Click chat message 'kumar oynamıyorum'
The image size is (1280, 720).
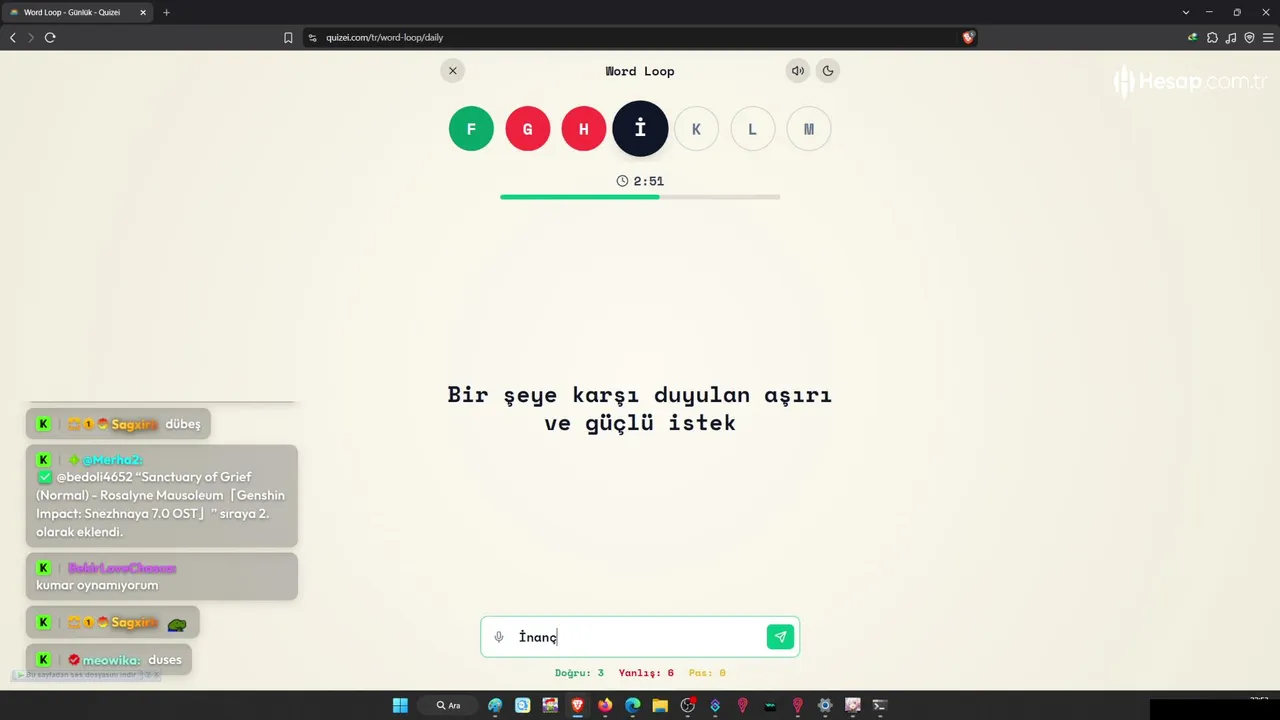tap(97, 585)
